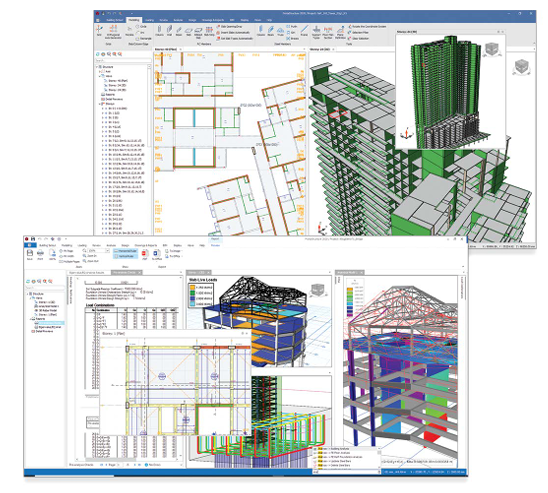The image size is (548, 493).
Task: Click the Plane Definition button
Action: (x=340, y=31)
